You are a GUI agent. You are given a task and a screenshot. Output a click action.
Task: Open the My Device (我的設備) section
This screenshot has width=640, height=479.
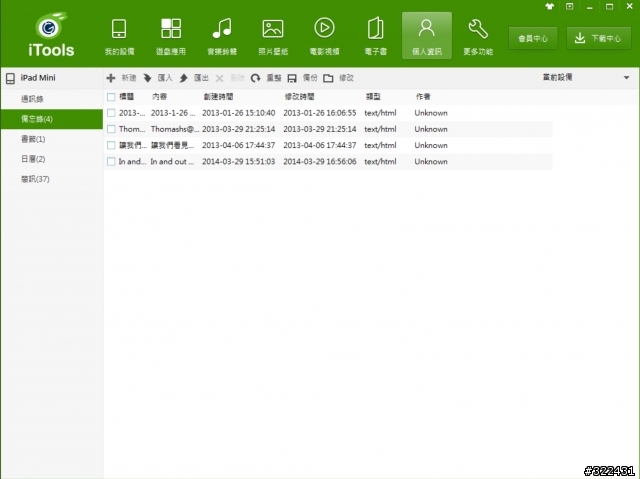tap(119, 36)
